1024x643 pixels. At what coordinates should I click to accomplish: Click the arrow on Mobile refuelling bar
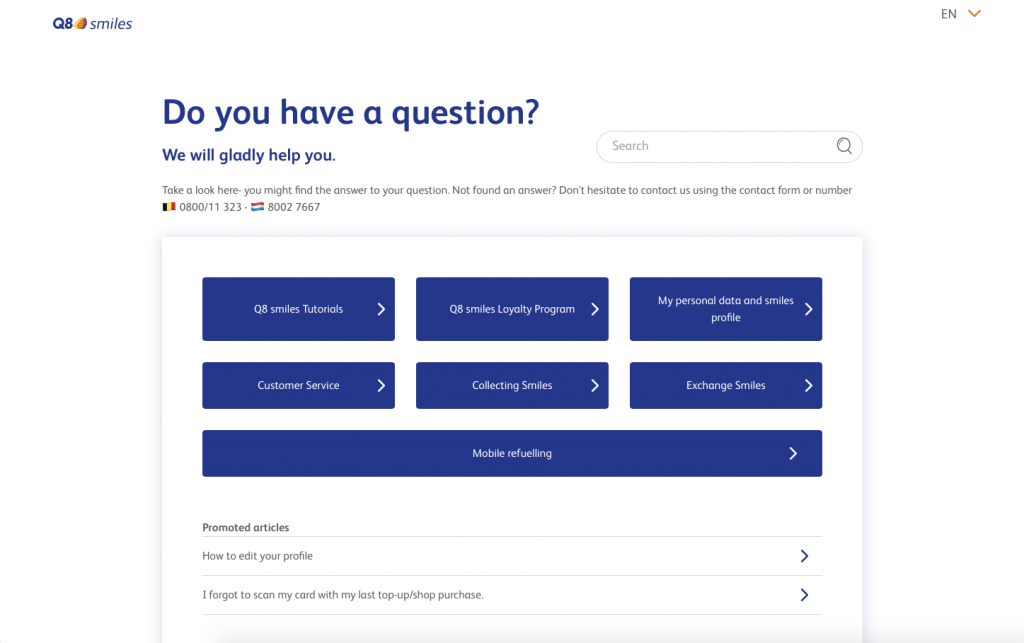(793, 453)
